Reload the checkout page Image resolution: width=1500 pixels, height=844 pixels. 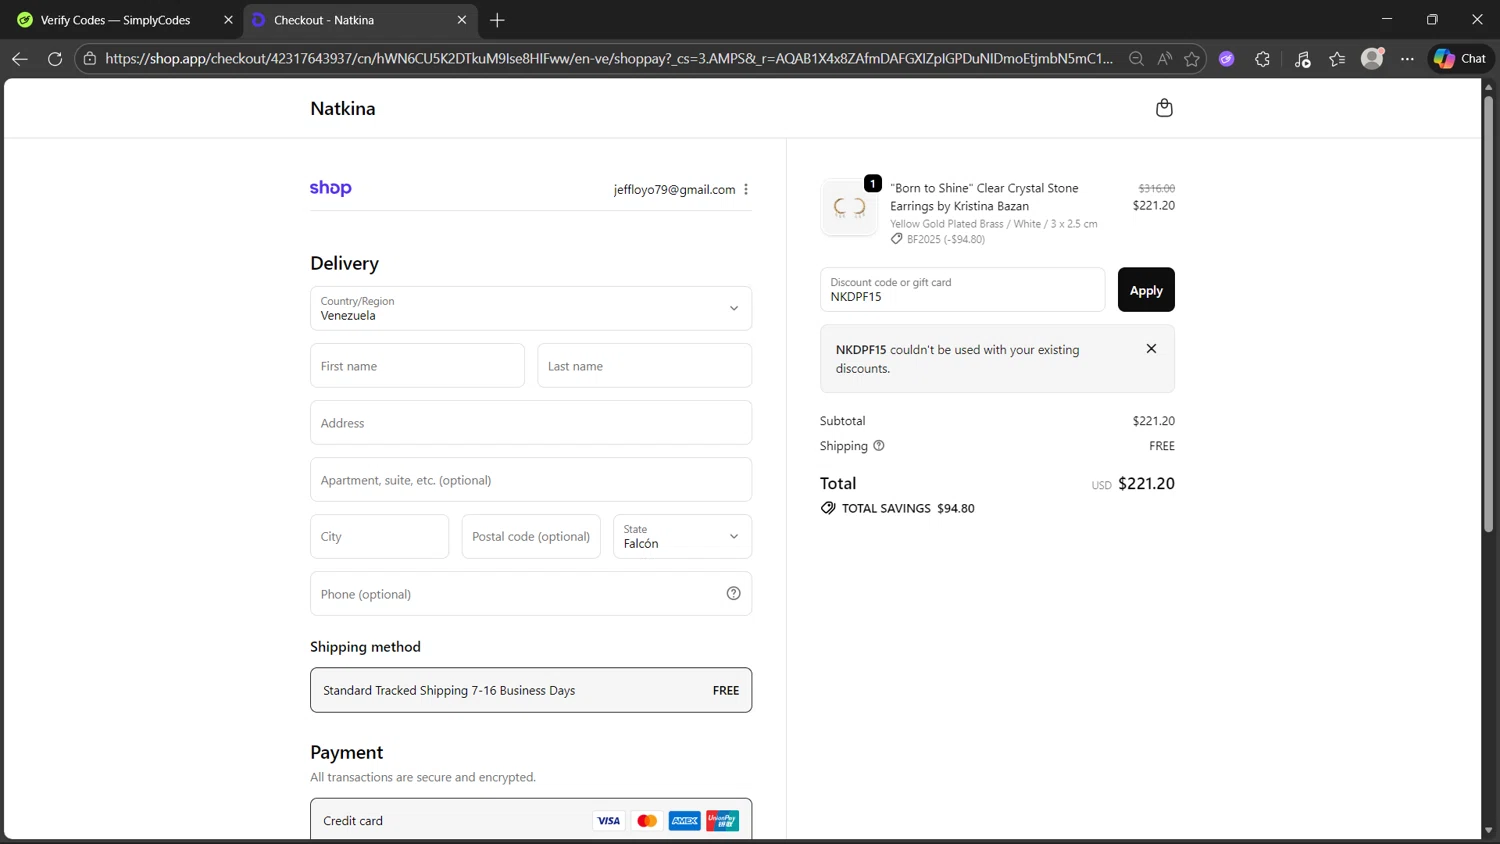coord(55,59)
